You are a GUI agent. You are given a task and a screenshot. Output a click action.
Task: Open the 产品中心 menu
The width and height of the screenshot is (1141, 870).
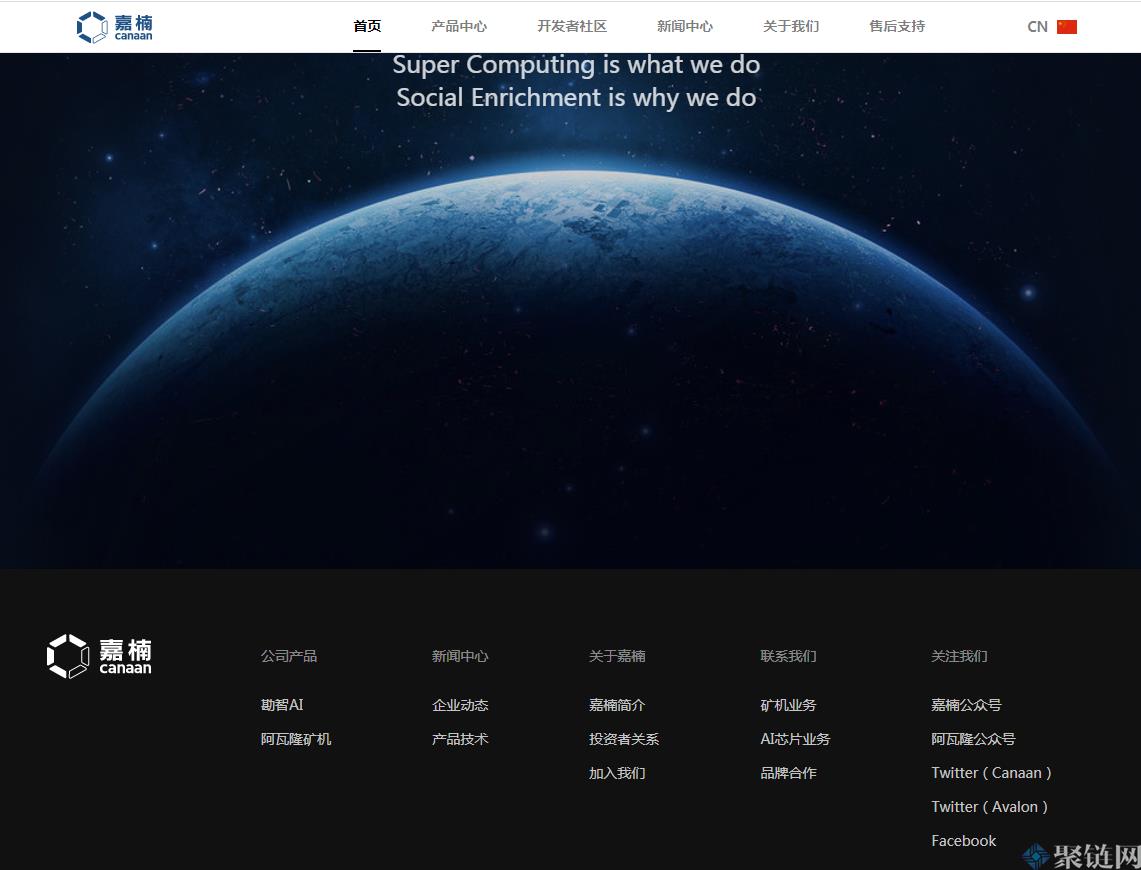click(x=458, y=26)
